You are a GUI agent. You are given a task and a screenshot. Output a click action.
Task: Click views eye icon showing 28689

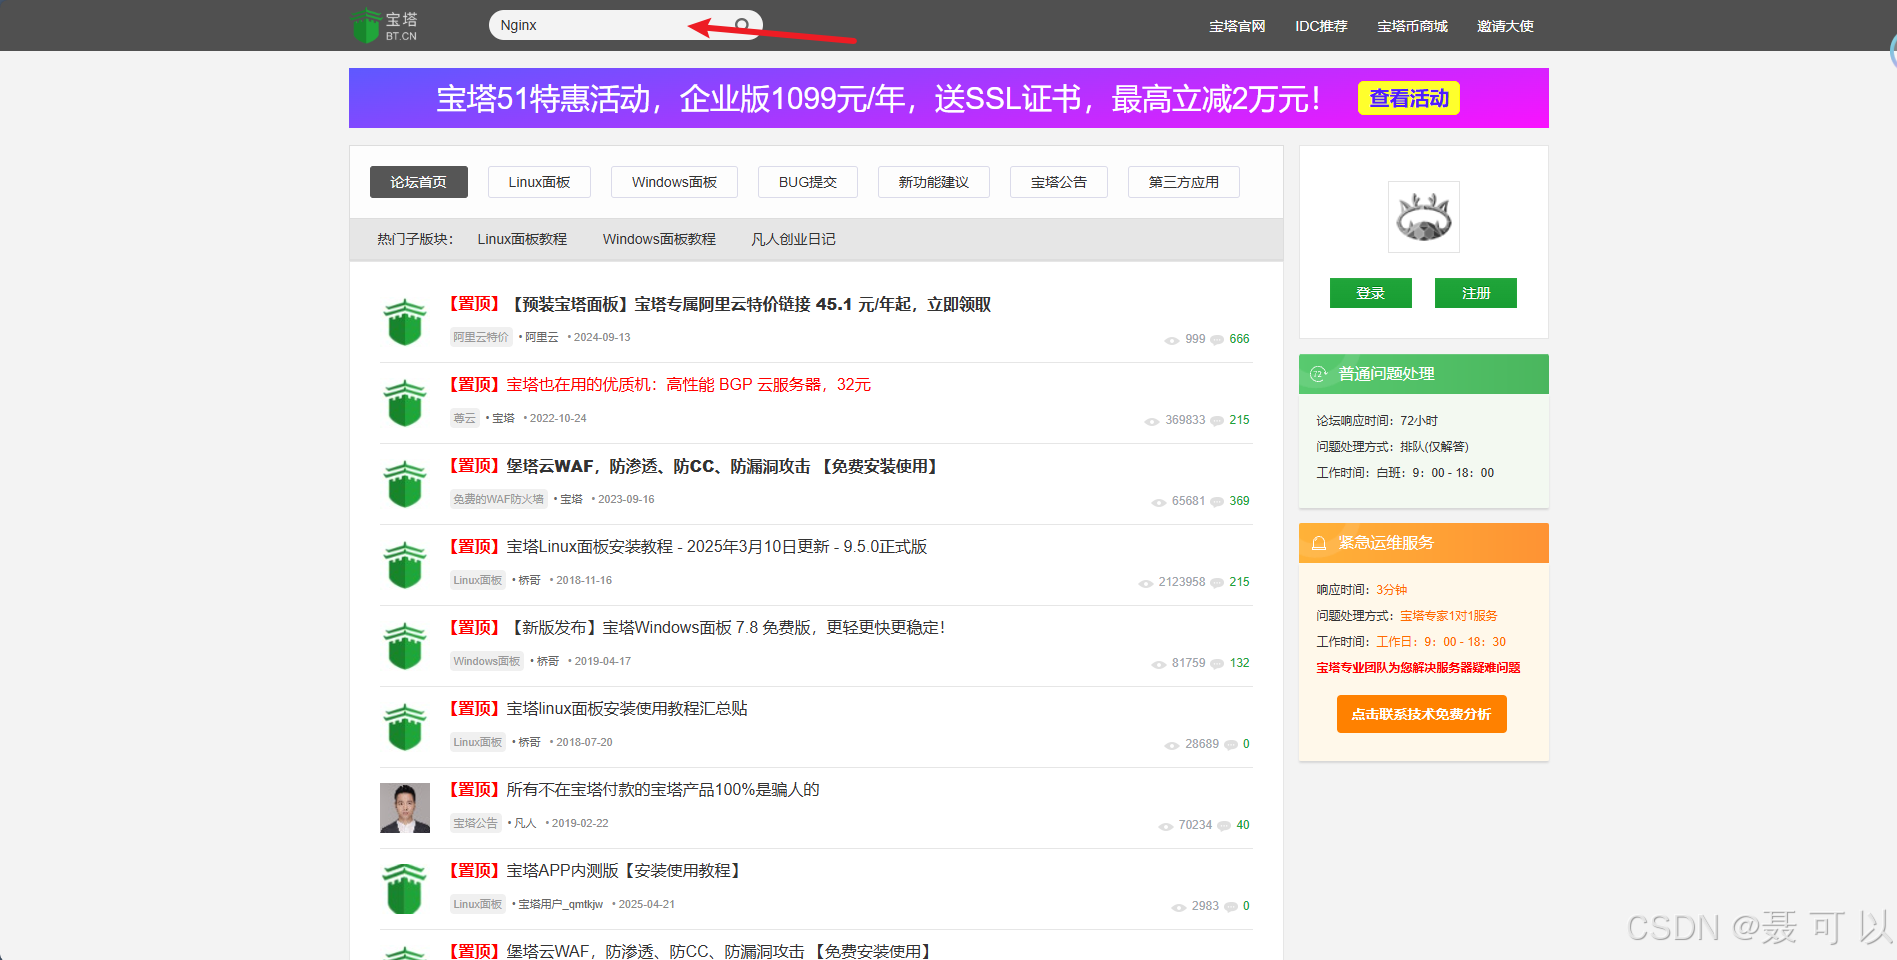pyautogui.click(x=1172, y=745)
